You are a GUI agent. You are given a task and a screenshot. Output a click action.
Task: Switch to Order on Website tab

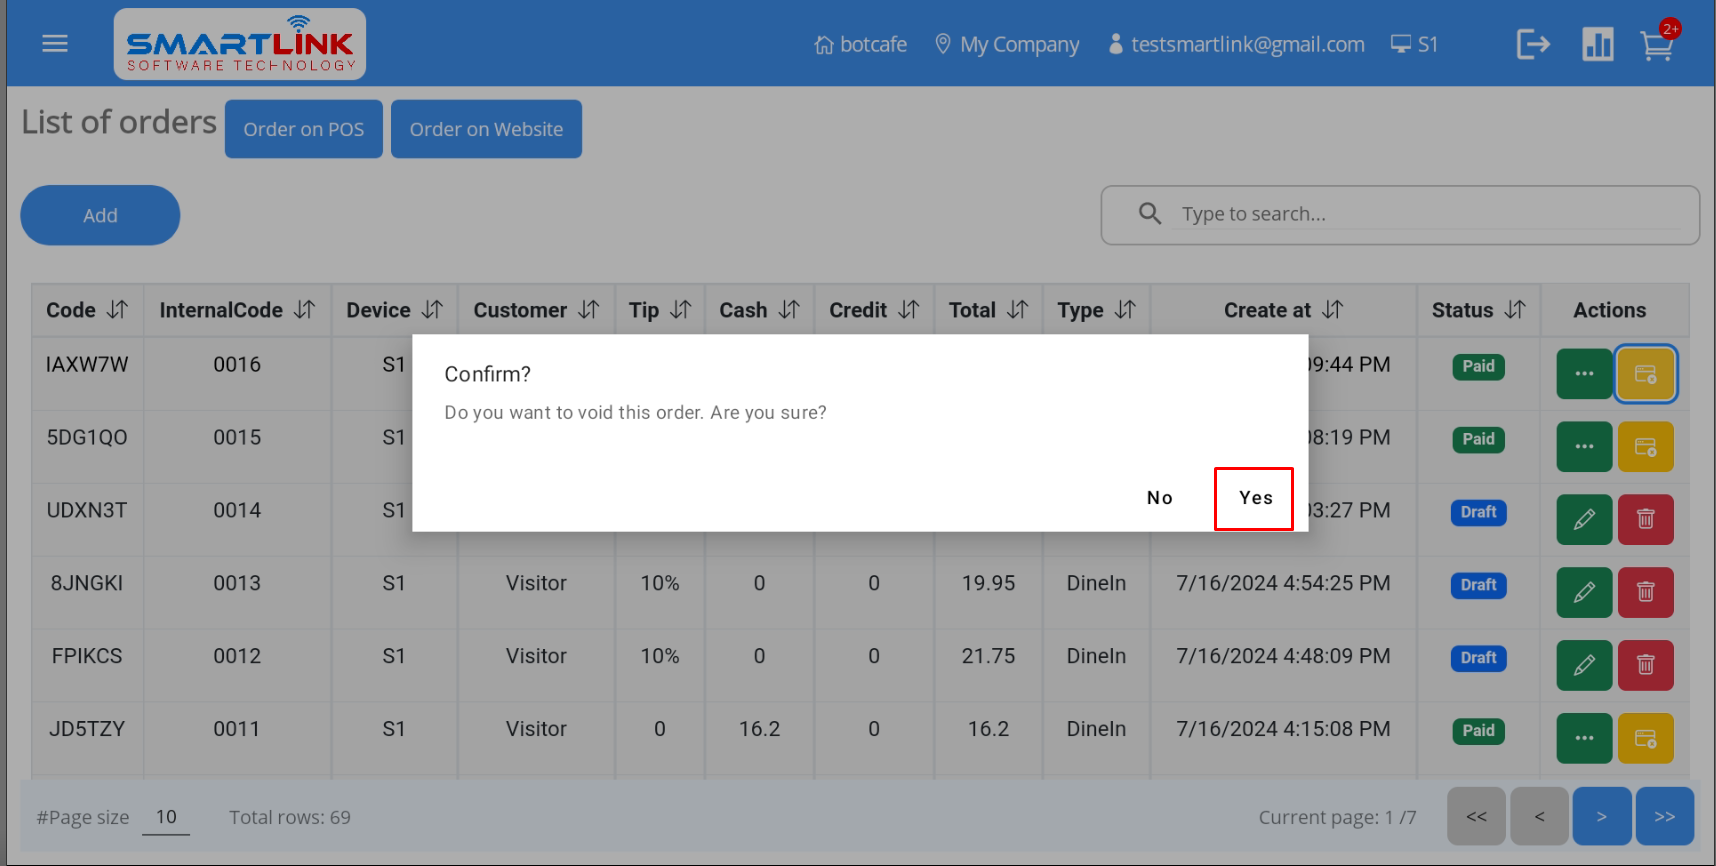point(486,129)
